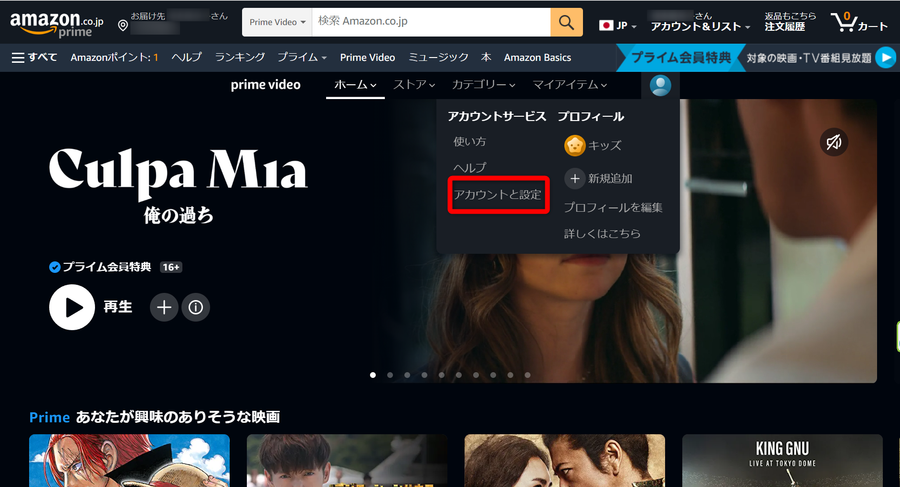Open the thumbnail with two faces in profile
900x487 pixels.
pyautogui.click(x=565, y=461)
